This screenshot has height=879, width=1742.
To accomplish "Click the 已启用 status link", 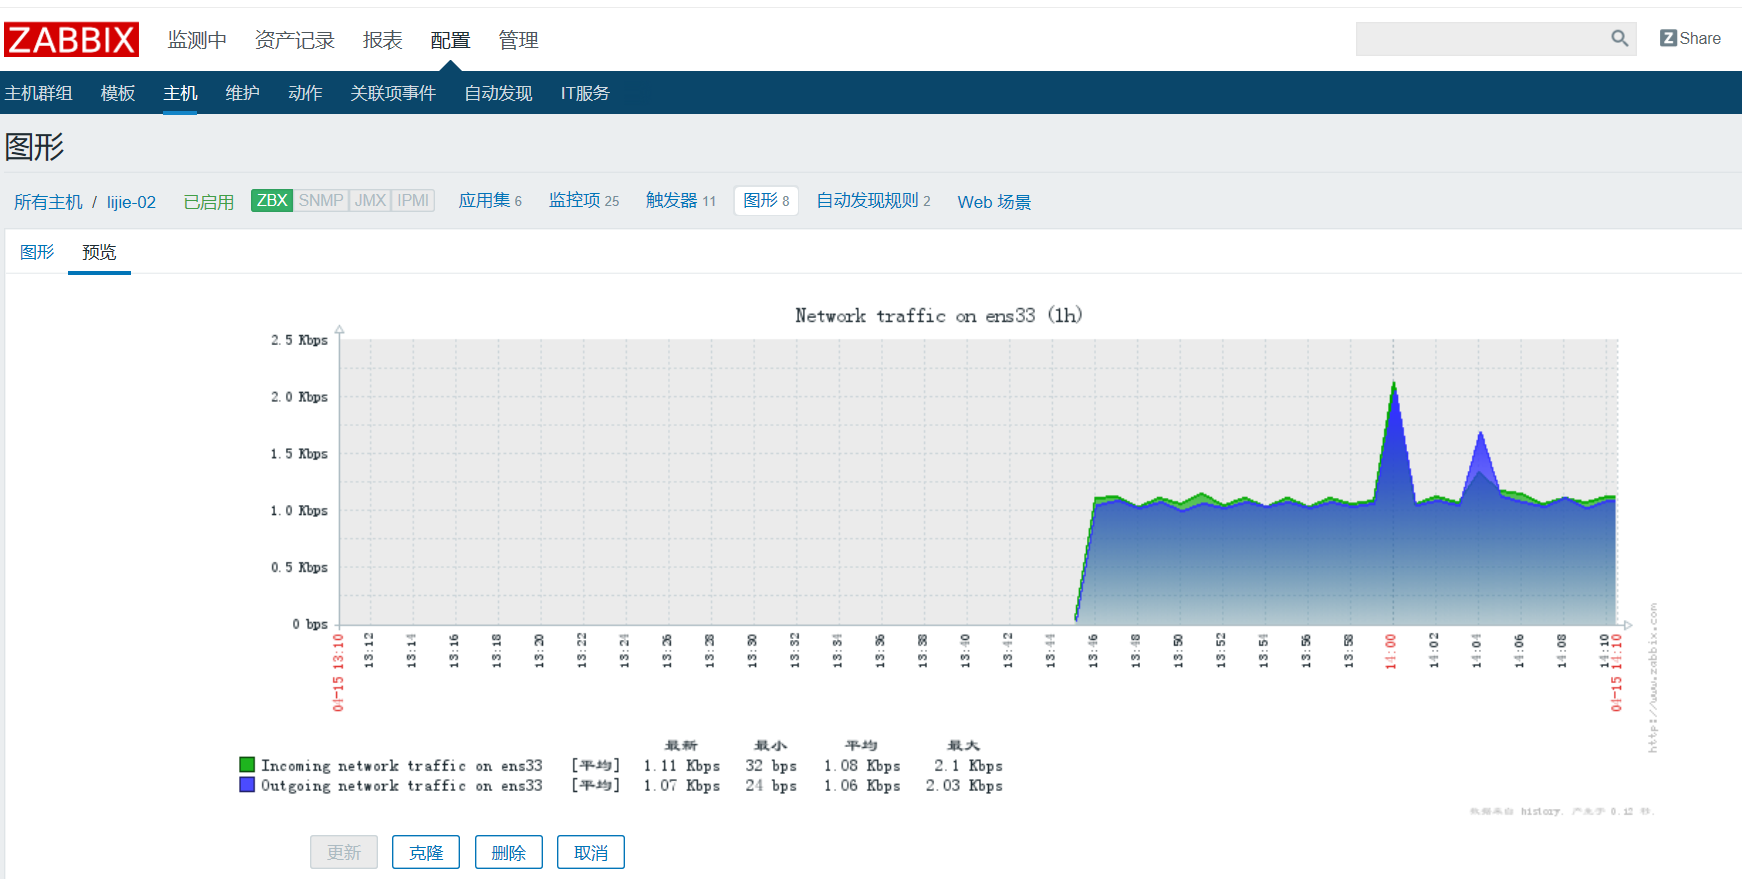I will [x=208, y=202].
